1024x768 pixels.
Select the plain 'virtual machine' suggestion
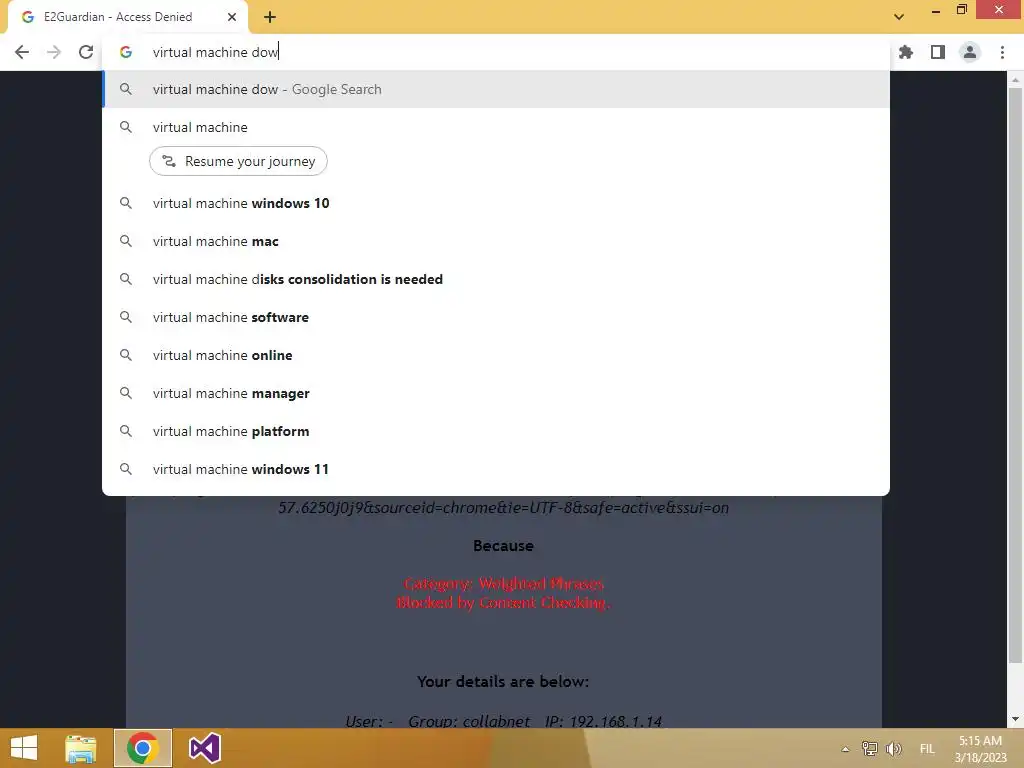tap(496, 127)
